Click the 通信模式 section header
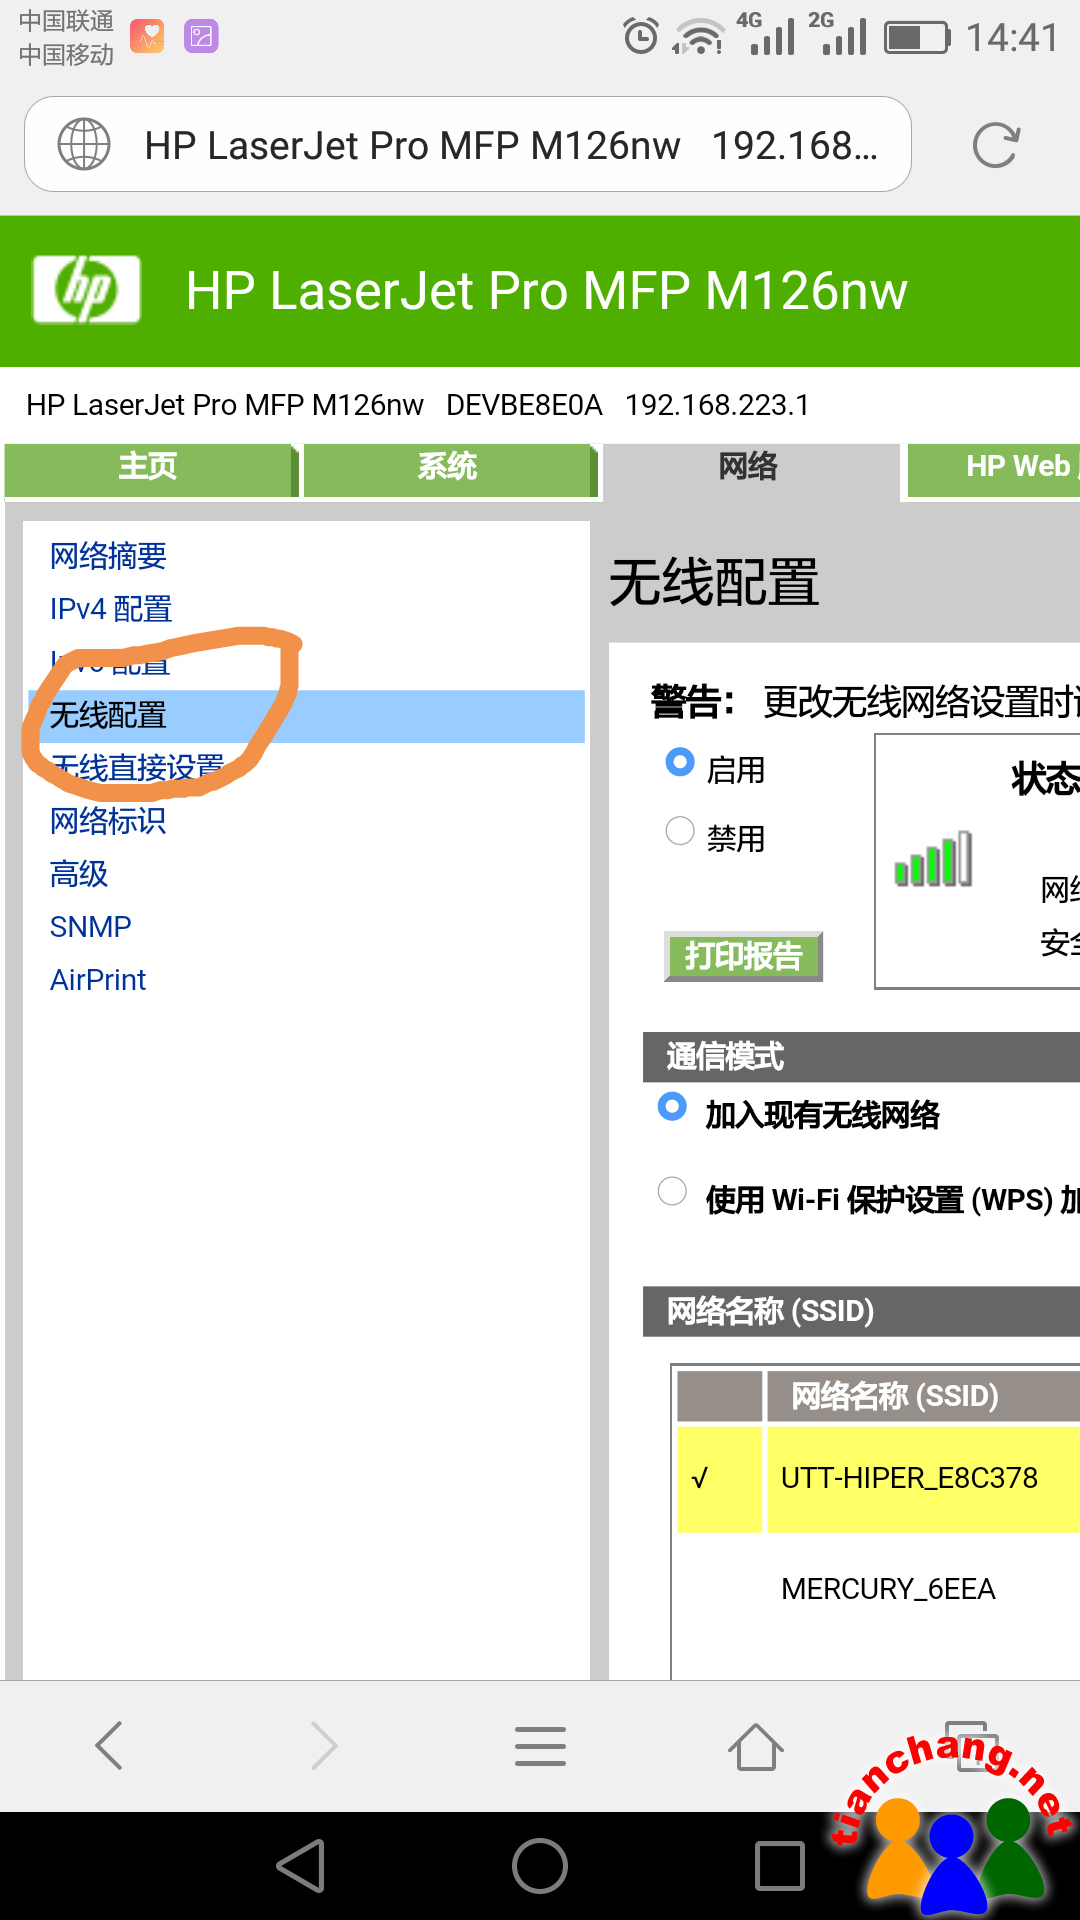Screen dimensions: 1080x1920 tap(861, 1057)
